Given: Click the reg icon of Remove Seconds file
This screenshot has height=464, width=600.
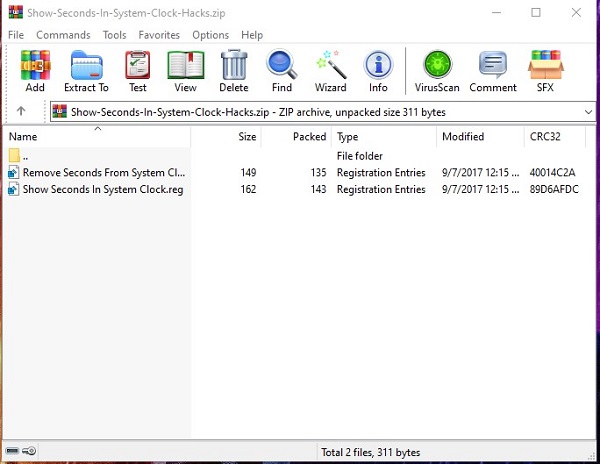Looking at the screenshot, I should [13, 172].
